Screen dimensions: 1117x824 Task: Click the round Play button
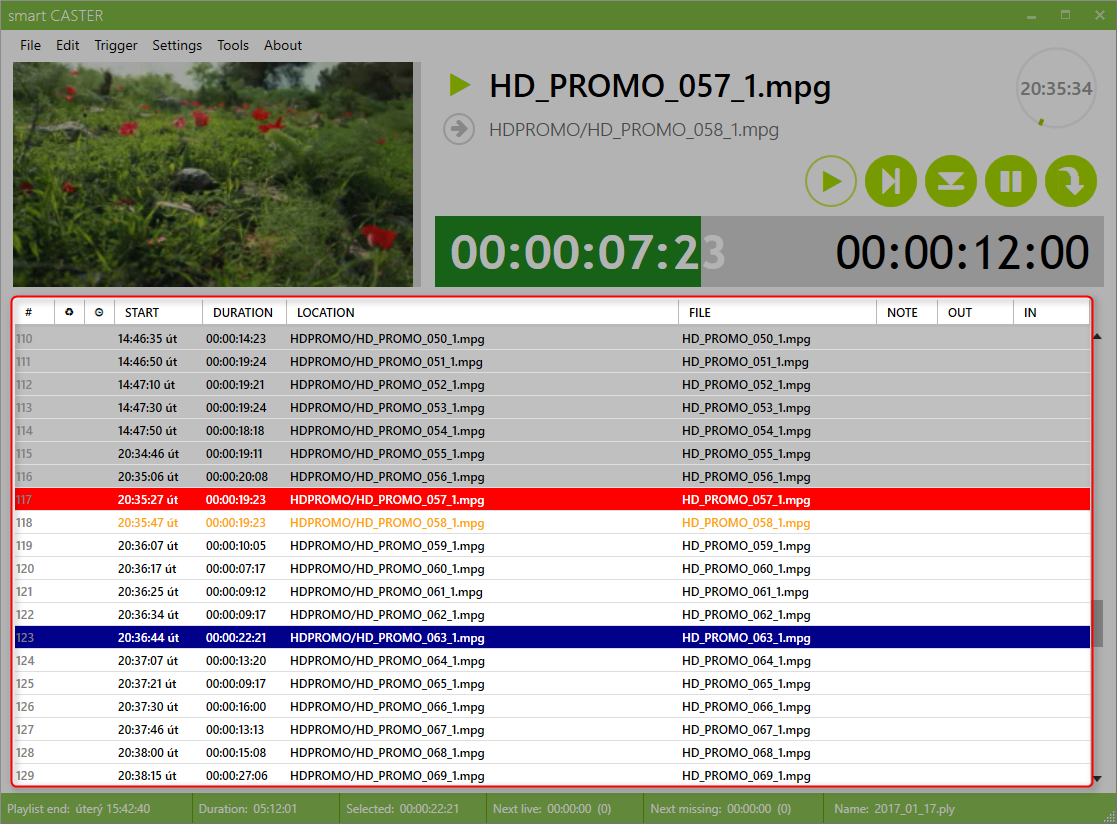point(831,181)
